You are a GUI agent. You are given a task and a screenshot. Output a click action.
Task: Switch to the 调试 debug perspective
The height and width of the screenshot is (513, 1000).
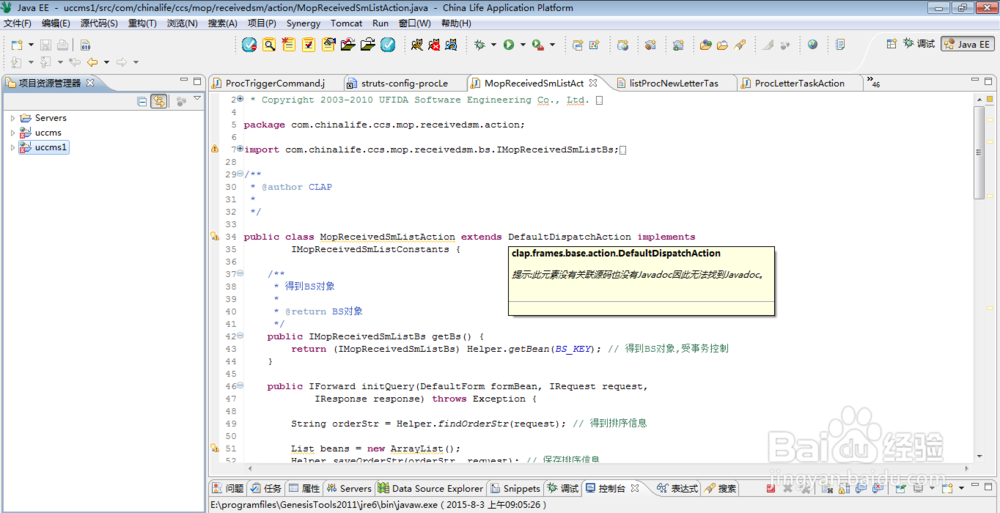(918, 44)
